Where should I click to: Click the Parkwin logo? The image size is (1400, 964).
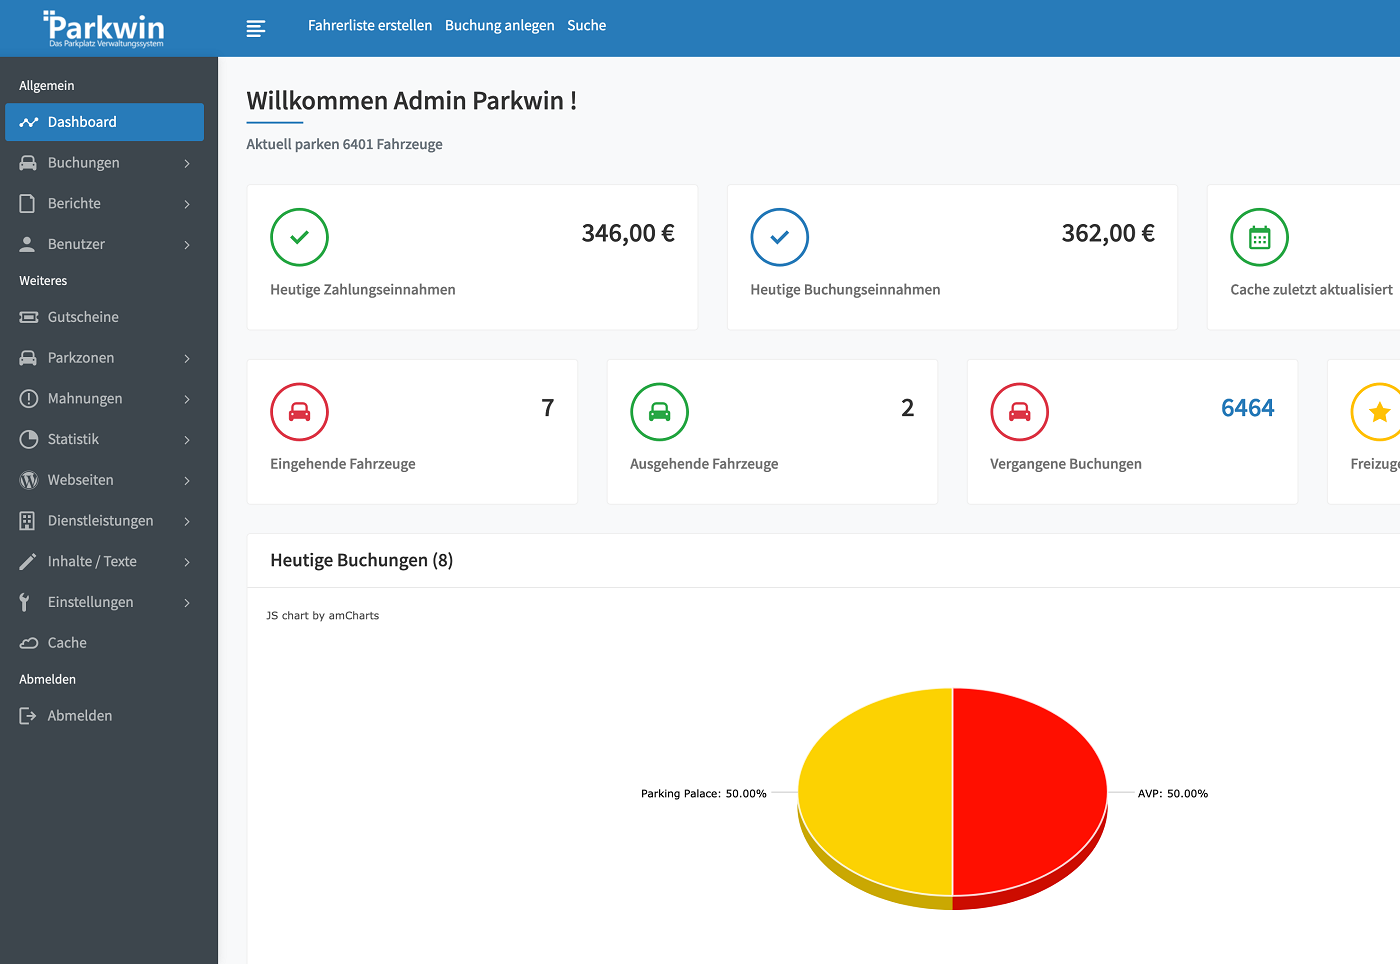[105, 28]
